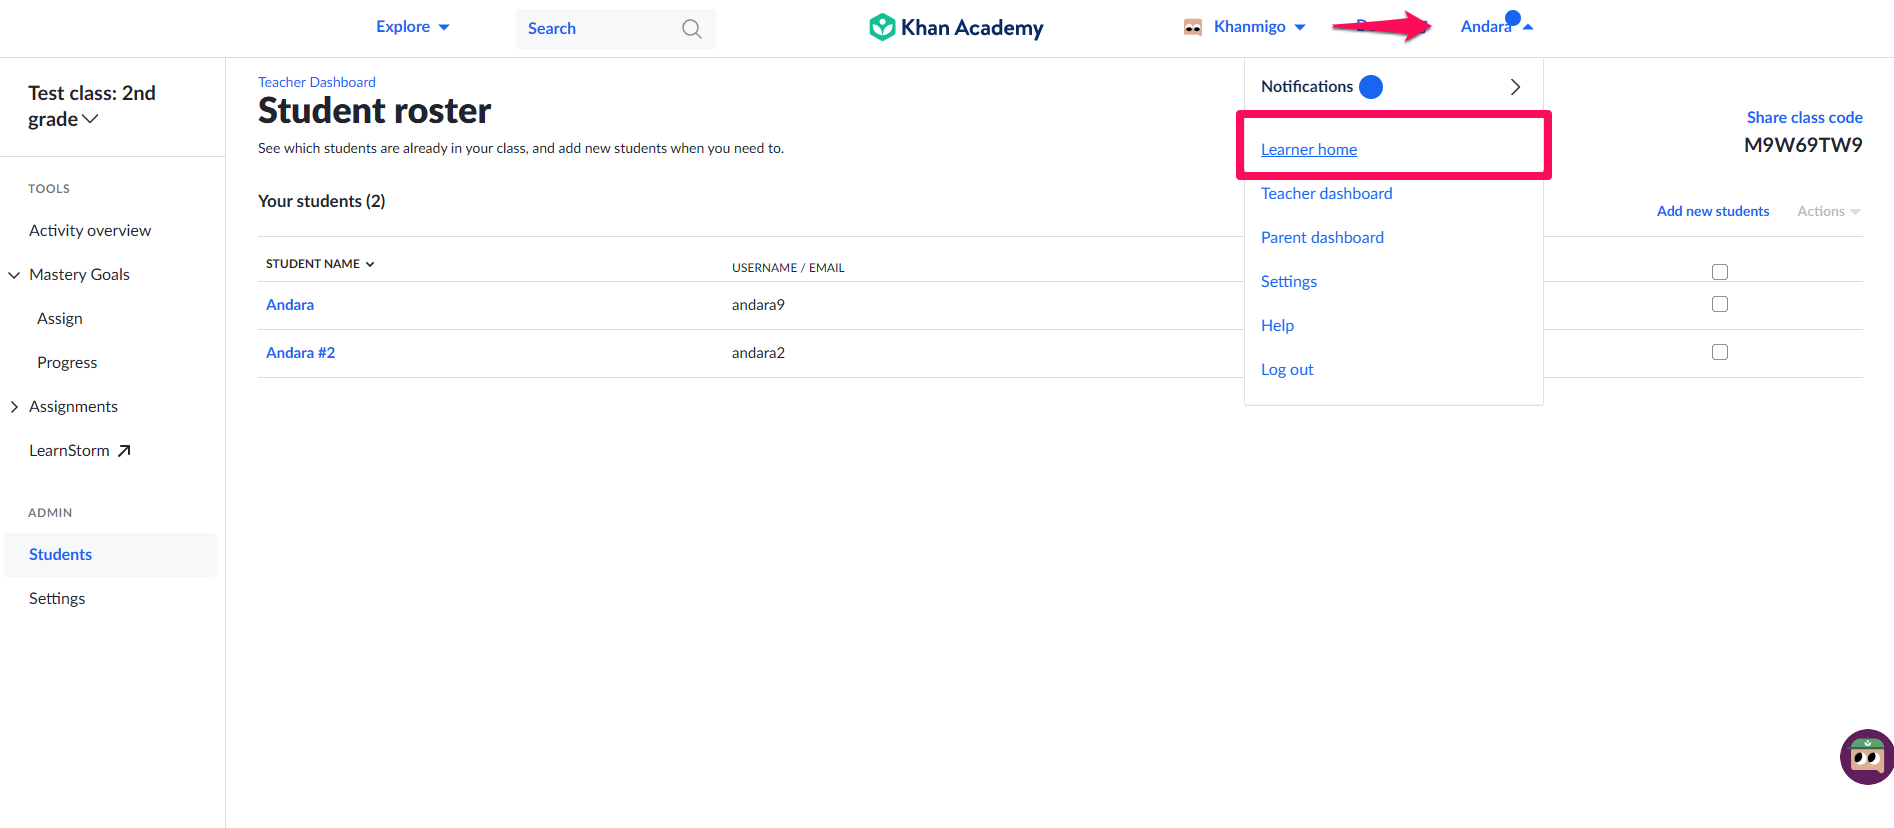Image resolution: width=1894 pixels, height=828 pixels.
Task: Open Assign under Mastery Goals
Action: [x=60, y=319]
